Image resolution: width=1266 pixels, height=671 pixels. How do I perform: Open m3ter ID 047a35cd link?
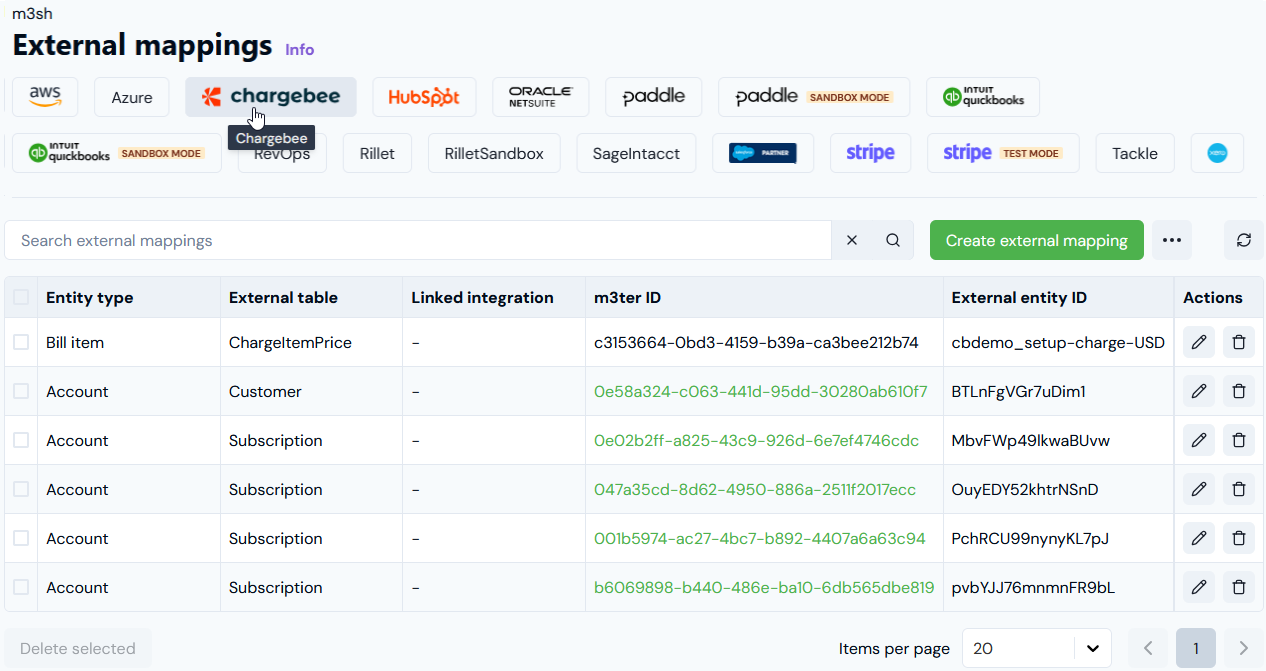[755, 489]
